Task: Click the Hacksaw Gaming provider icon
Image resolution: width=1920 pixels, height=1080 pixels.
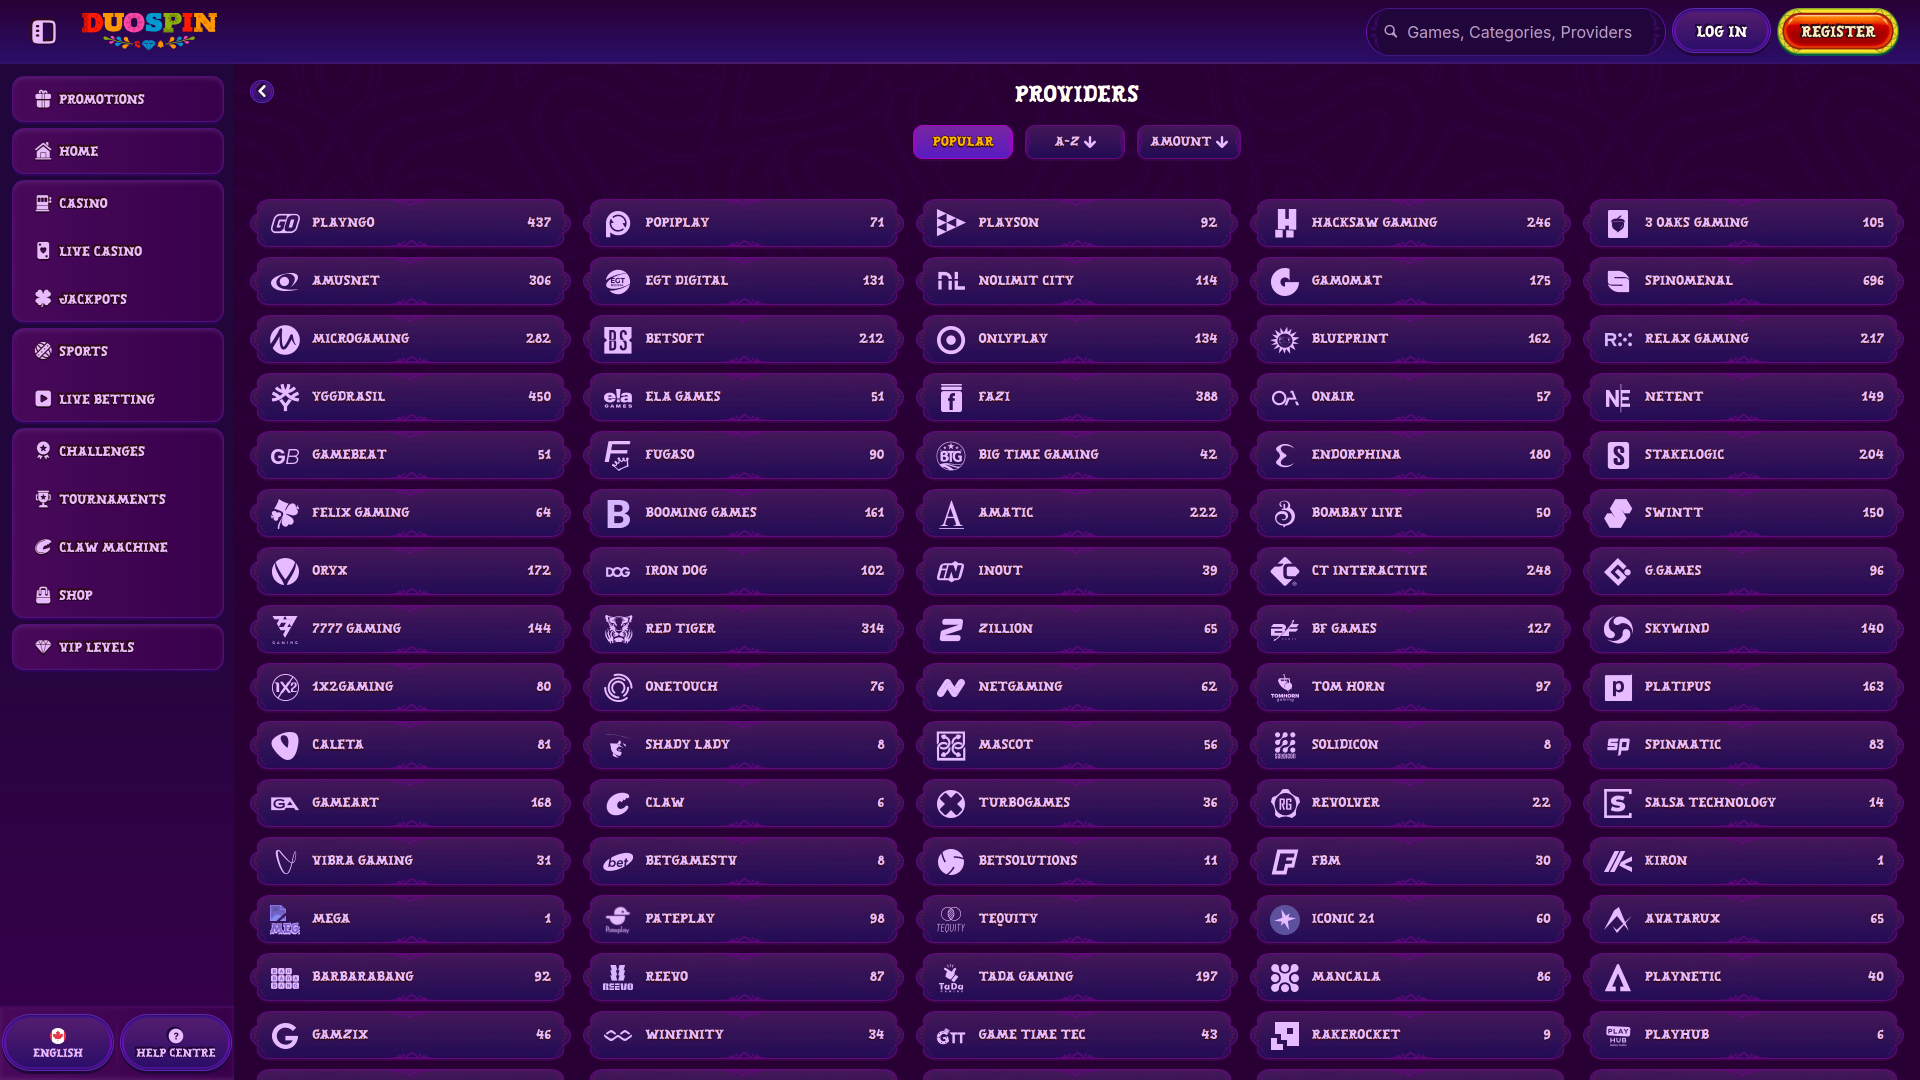Action: [x=1285, y=223]
